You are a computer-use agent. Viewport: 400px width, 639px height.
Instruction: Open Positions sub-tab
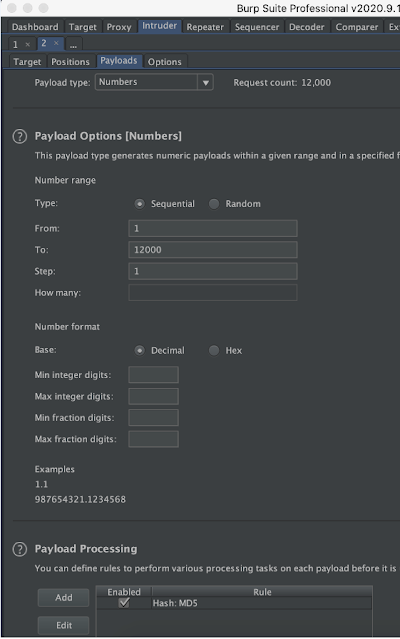(x=70, y=62)
